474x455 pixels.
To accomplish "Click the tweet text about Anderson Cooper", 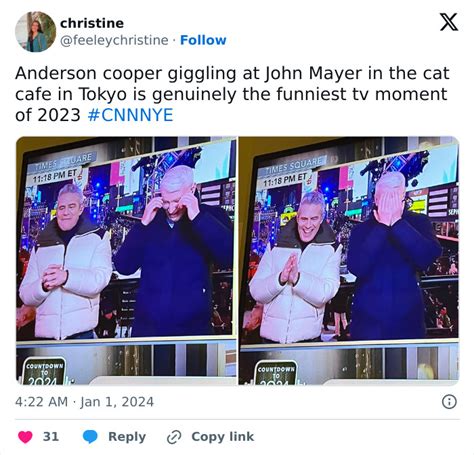I will 232,94.
